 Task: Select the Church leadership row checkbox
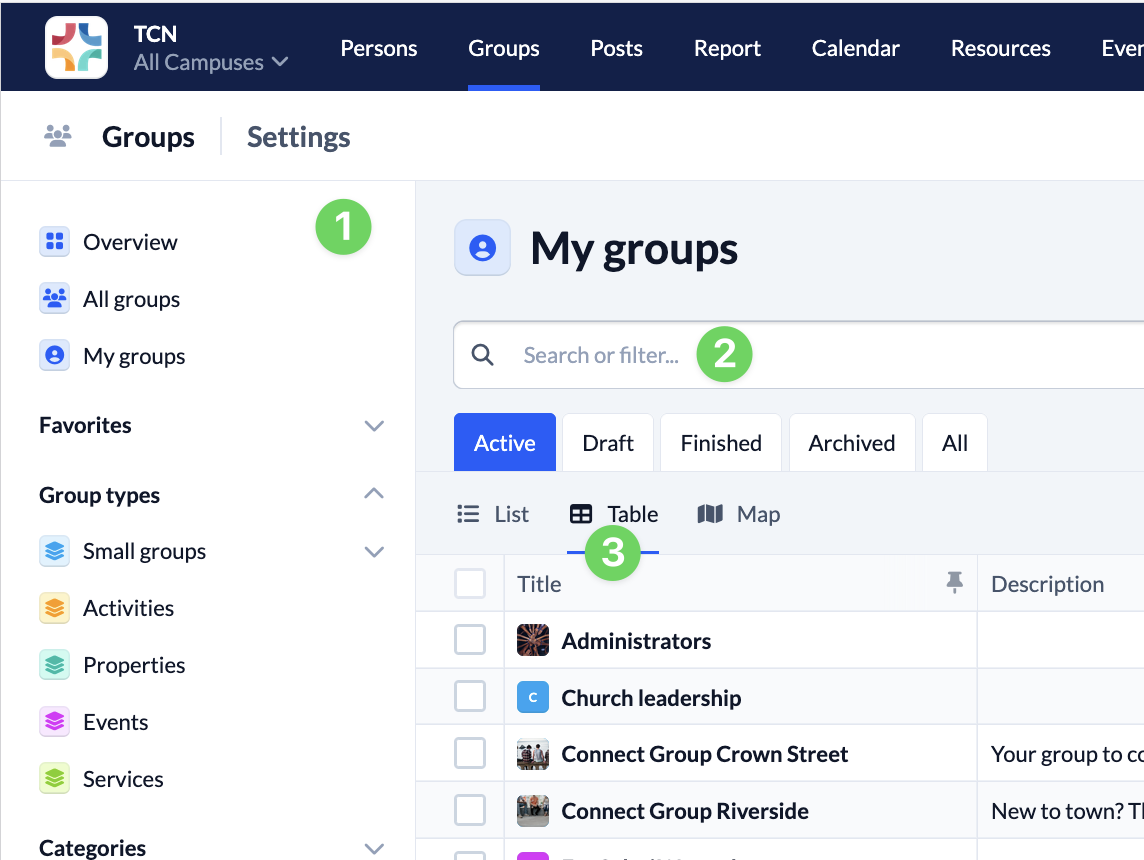click(470, 697)
